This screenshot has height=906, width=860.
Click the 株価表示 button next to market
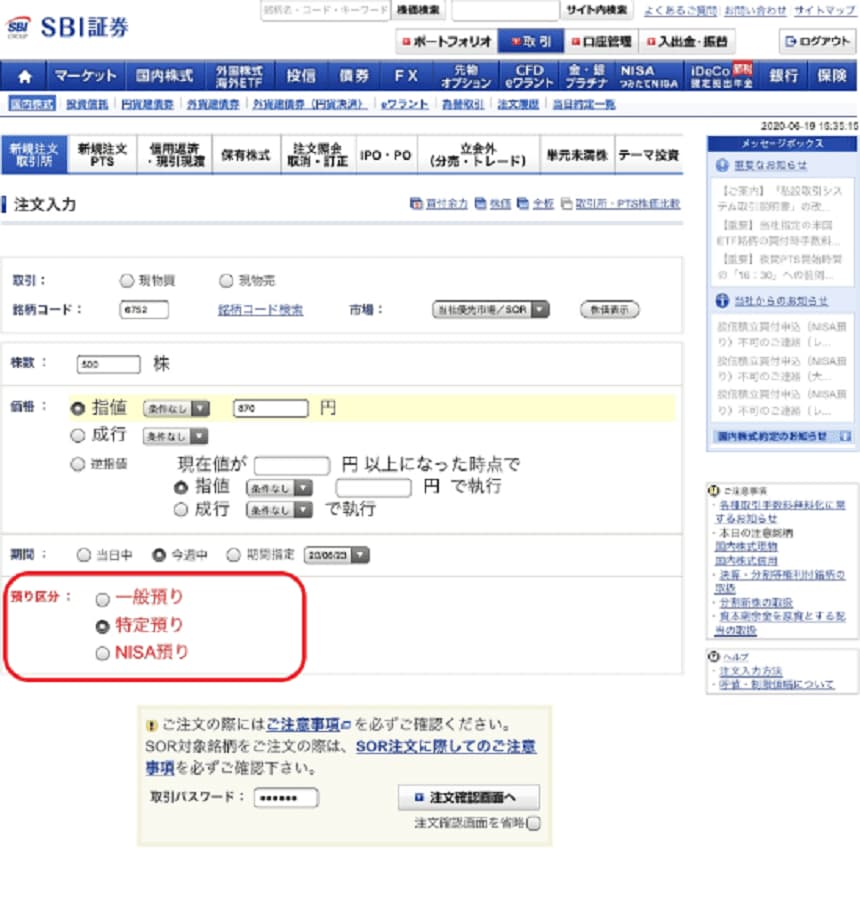click(610, 310)
